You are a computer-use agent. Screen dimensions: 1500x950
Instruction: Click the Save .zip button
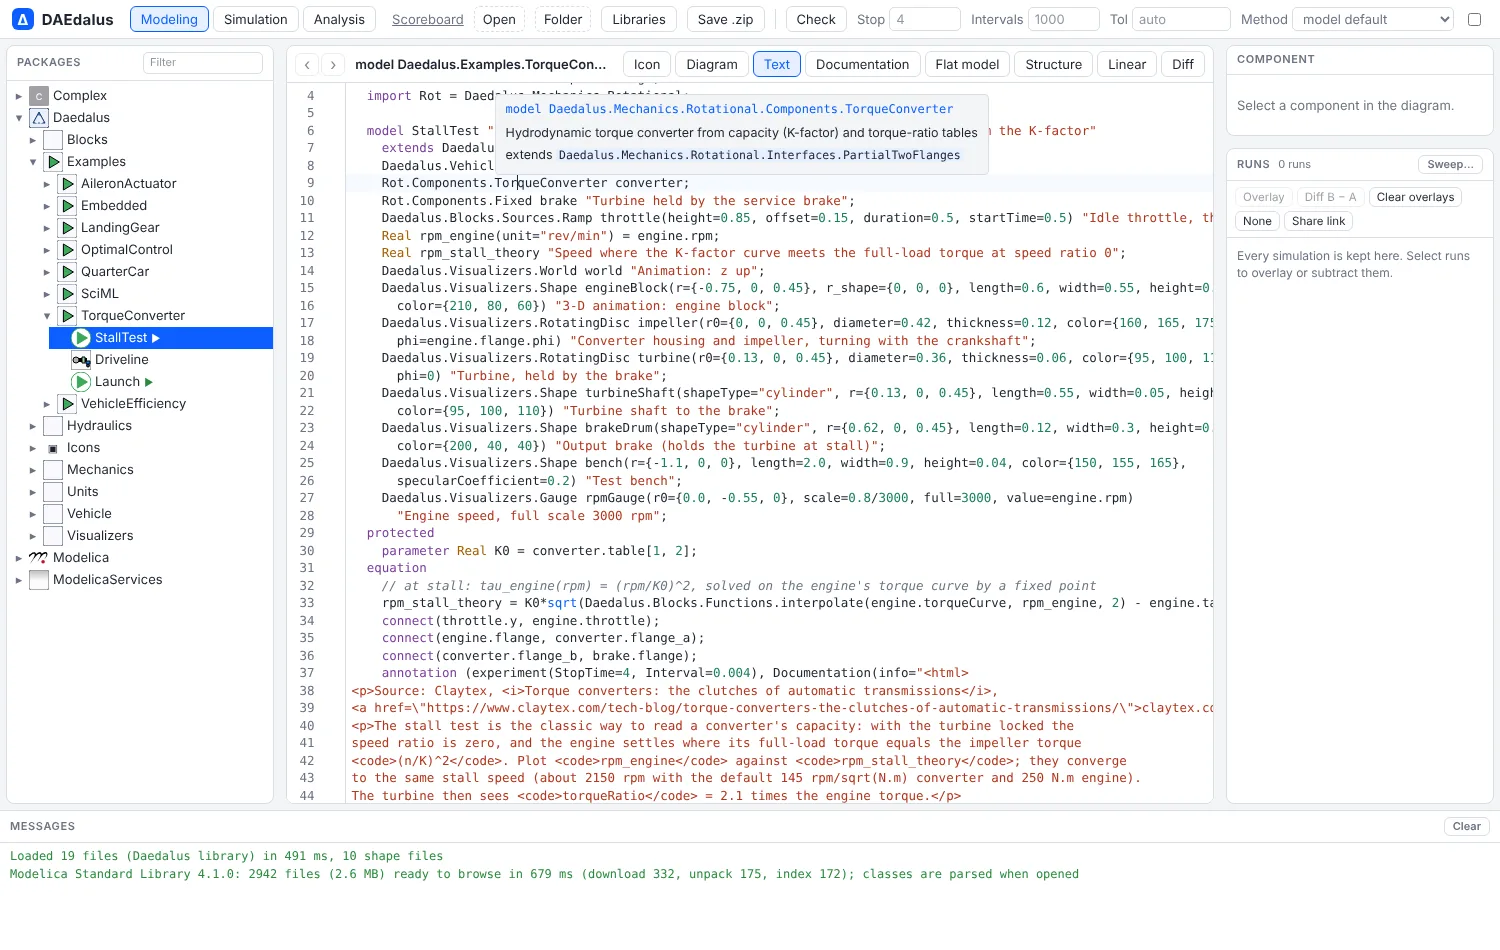click(x=725, y=19)
